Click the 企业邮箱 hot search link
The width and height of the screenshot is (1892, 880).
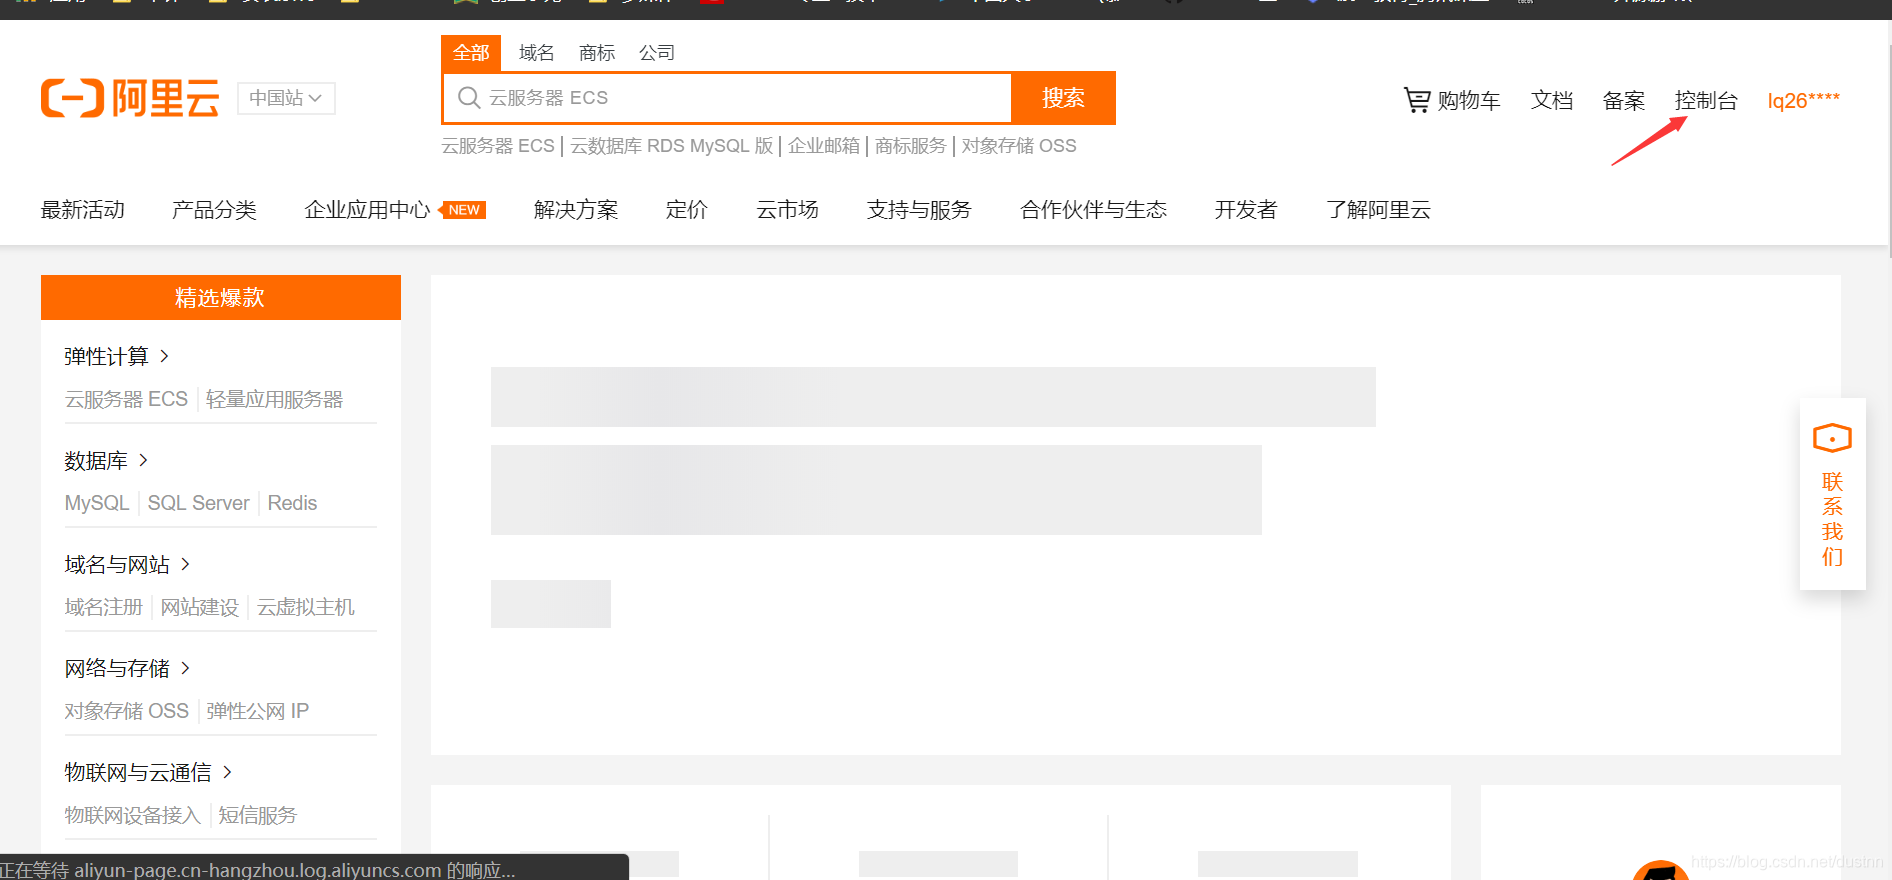pyautogui.click(x=824, y=146)
